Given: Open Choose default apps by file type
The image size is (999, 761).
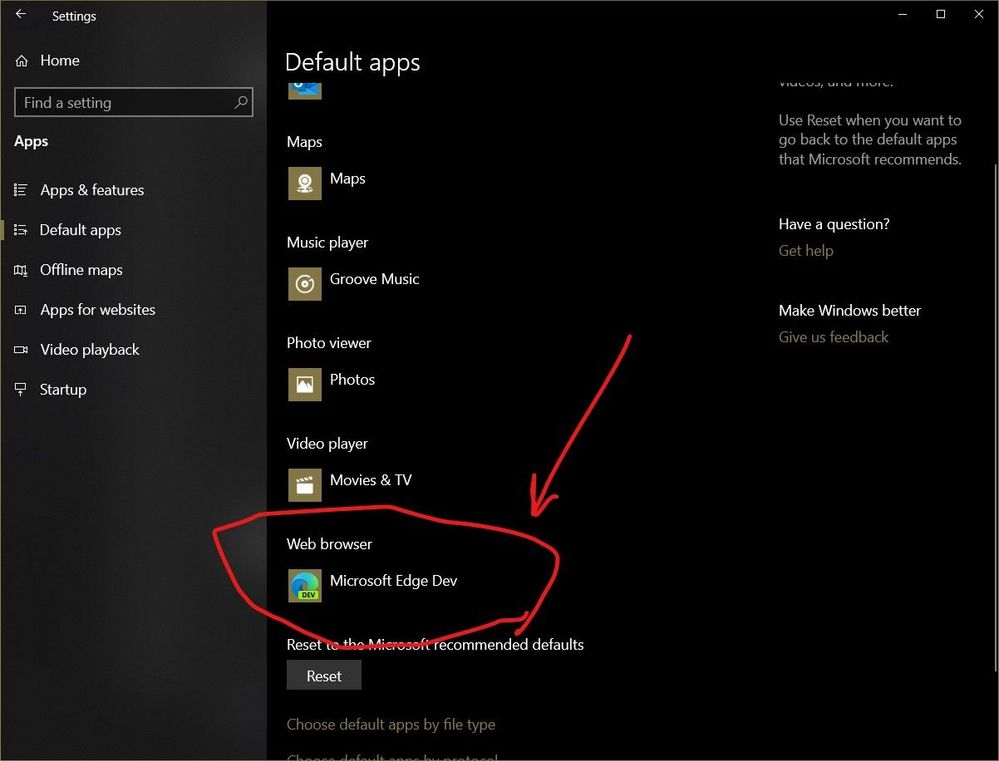Looking at the screenshot, I should click(391, 725).
